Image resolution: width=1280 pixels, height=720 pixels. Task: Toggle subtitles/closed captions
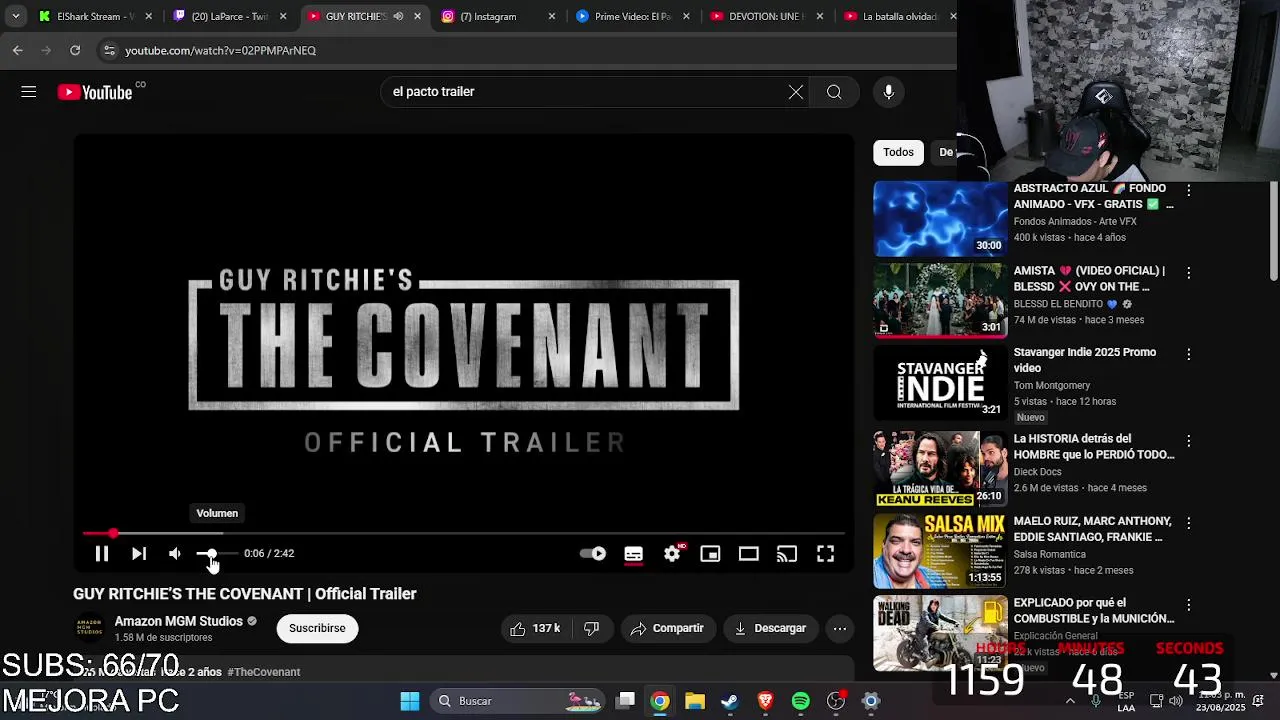633,553
